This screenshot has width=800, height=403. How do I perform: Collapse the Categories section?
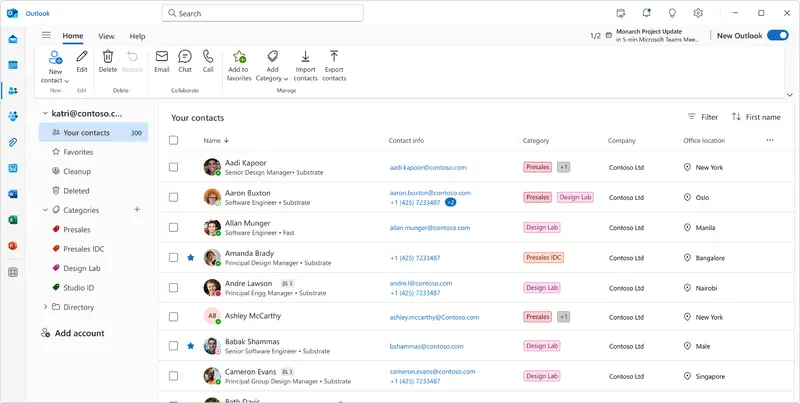[45, 210]
